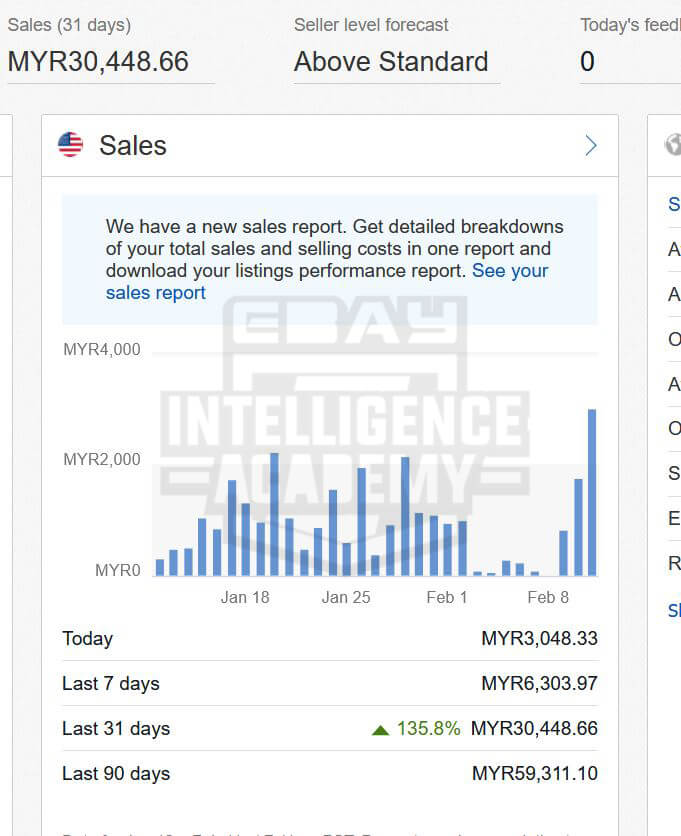
Task: Click the US flag icon beside Sales
Action: point(71,145)
